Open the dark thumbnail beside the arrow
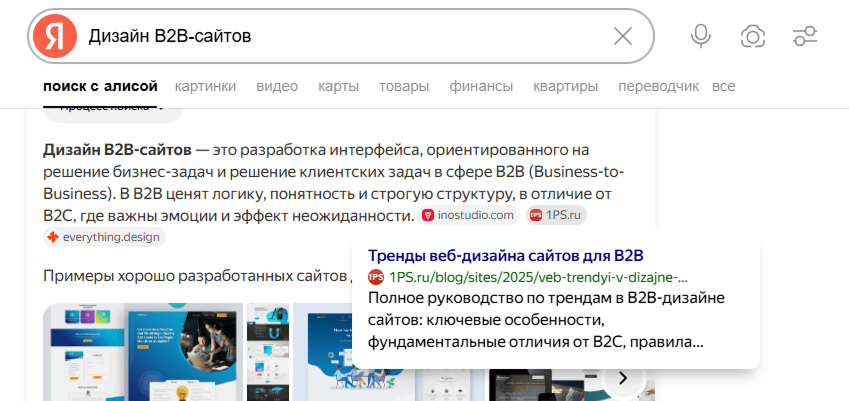The height and width of the screenshot is (401, 849). 541,385
